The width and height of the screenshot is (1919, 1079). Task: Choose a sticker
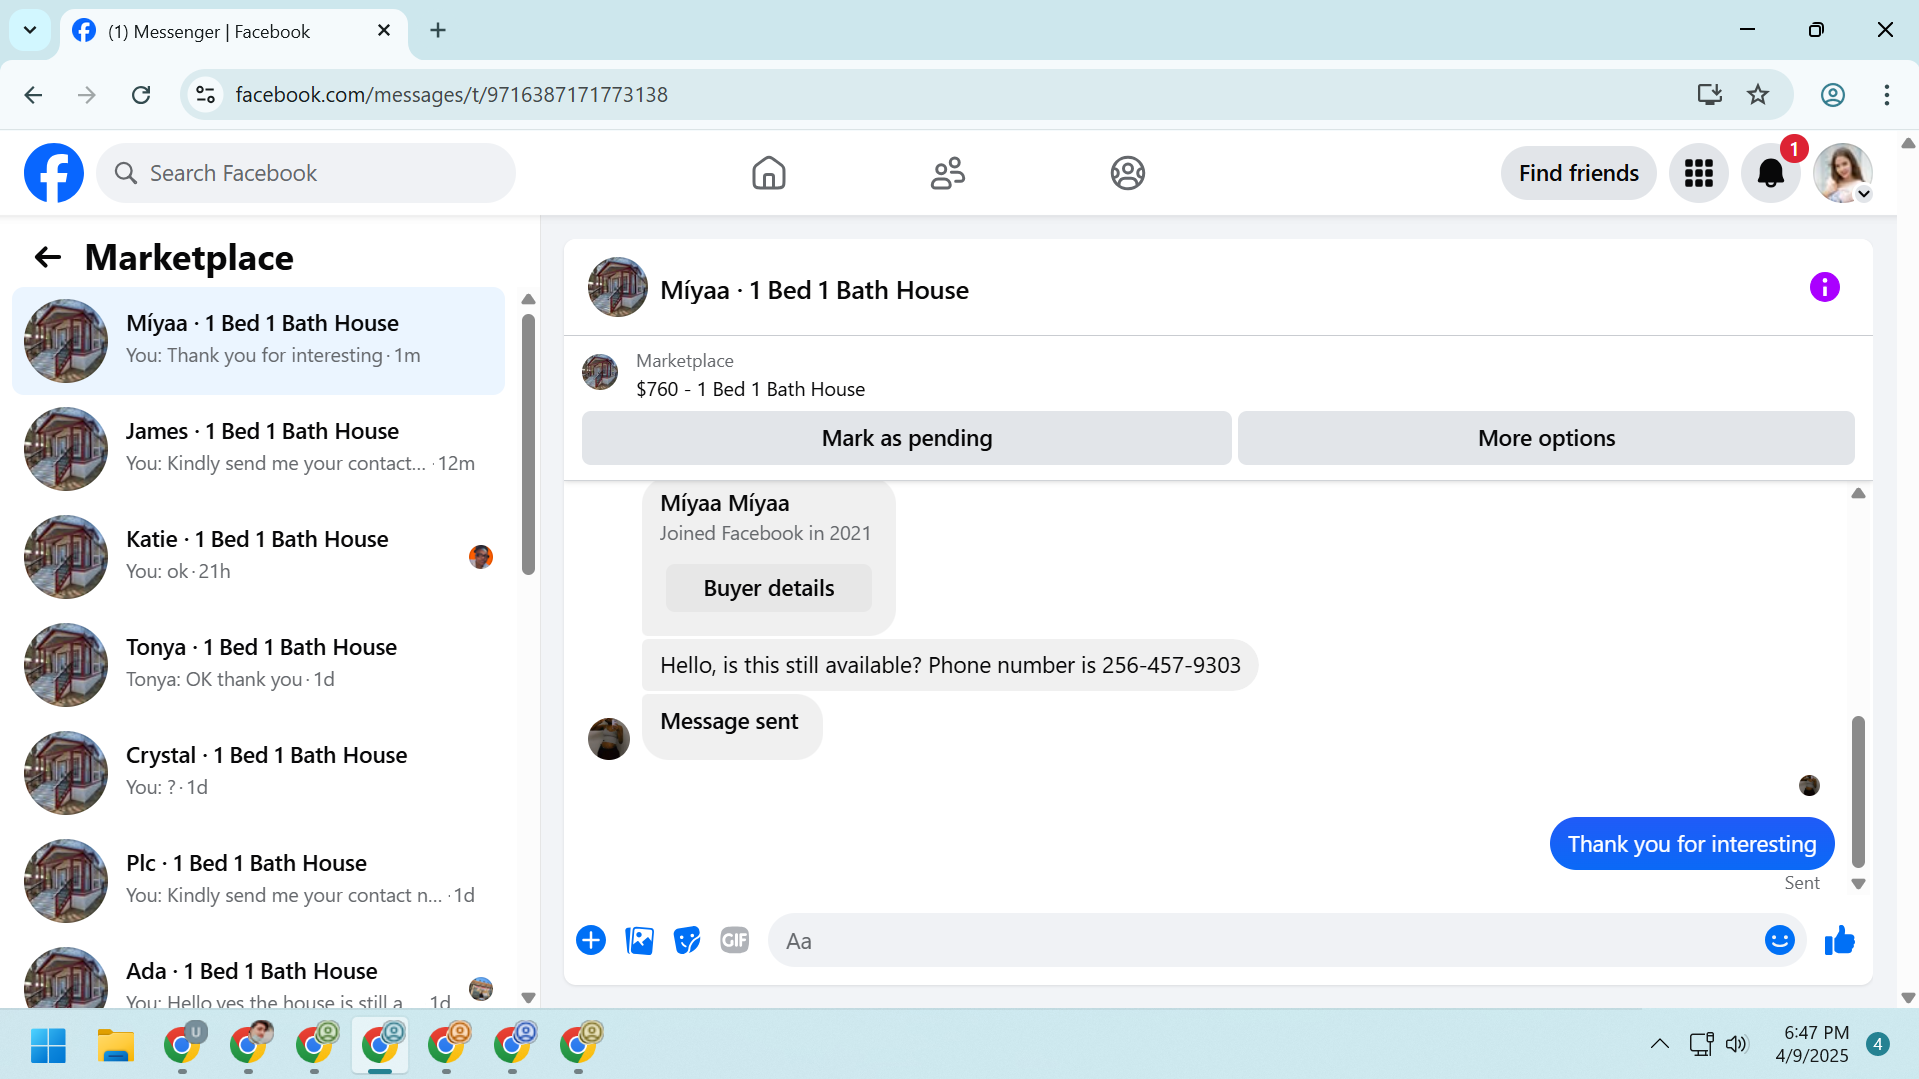coord(687,940)
